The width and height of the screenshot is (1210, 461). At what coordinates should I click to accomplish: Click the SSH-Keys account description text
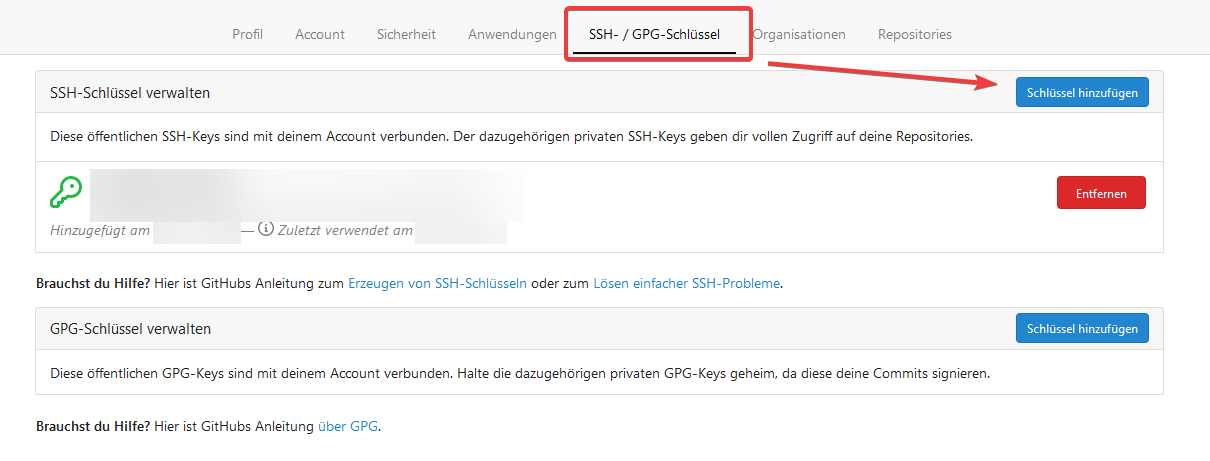pos(511,136)
